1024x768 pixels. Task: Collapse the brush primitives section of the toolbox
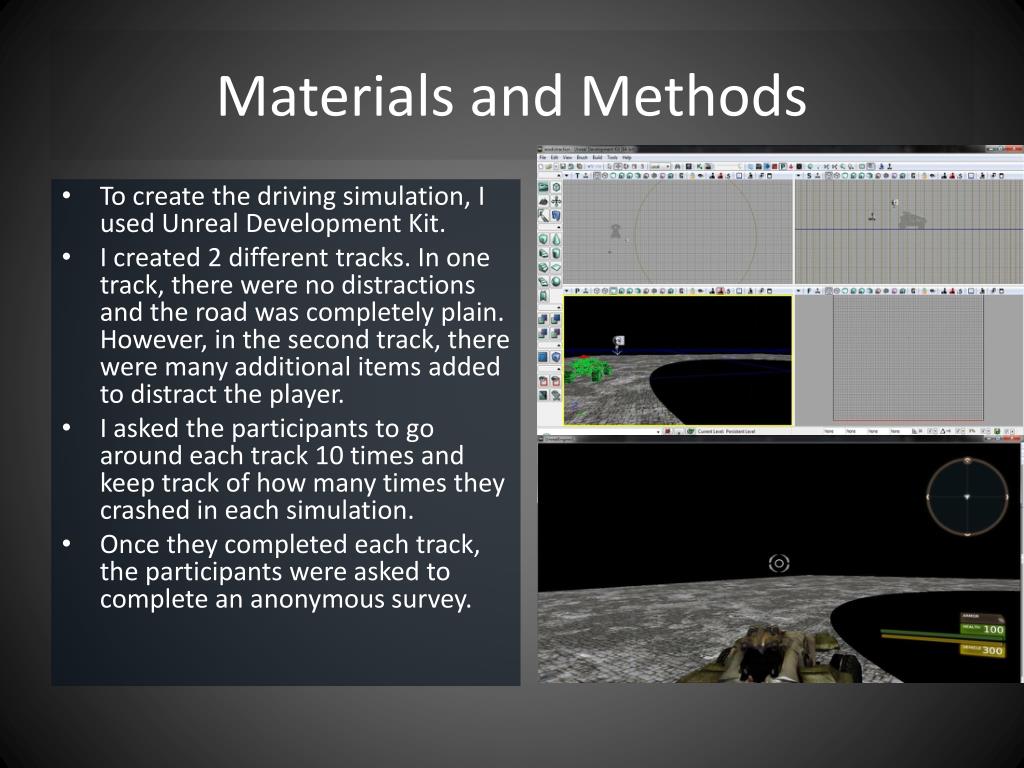click(x=558, y=227)
